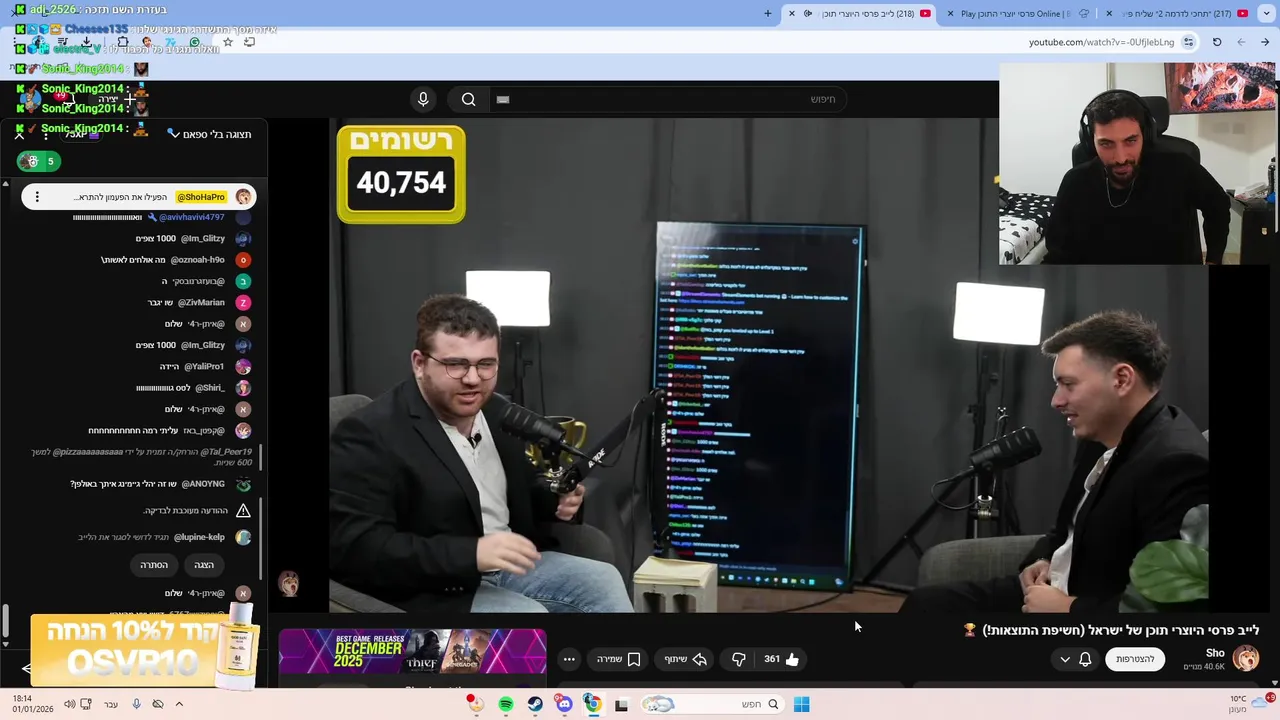1280x720 pixels.
Task: Click the system tray microphone icon
Action: pos(136,704)
